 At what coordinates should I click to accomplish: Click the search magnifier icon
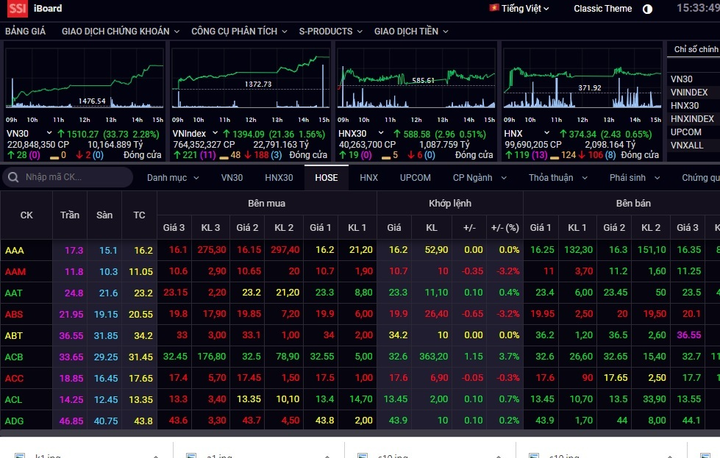[x=13, y=177]
